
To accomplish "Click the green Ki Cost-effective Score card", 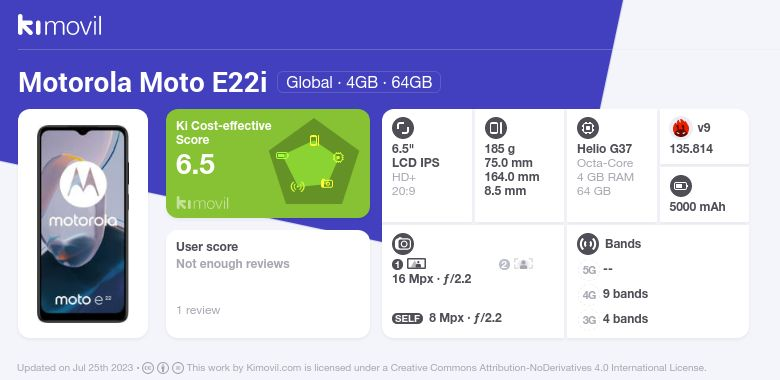I will coord(268,163).
